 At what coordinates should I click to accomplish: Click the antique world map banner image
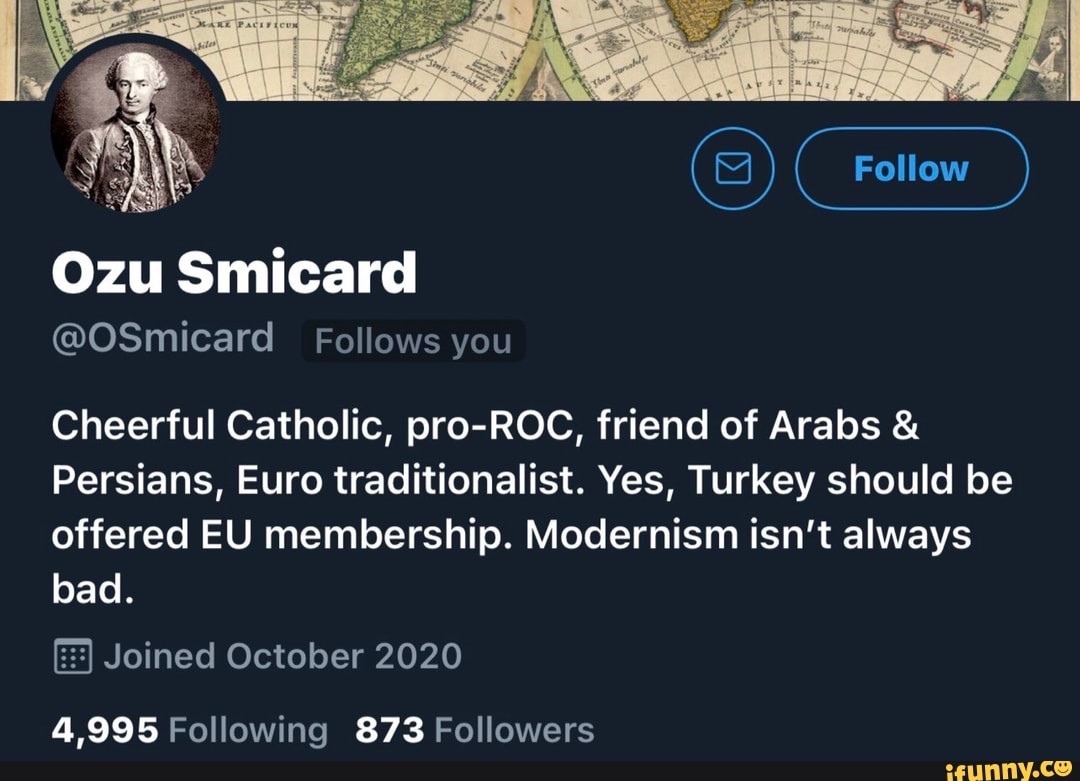[600, 50]
